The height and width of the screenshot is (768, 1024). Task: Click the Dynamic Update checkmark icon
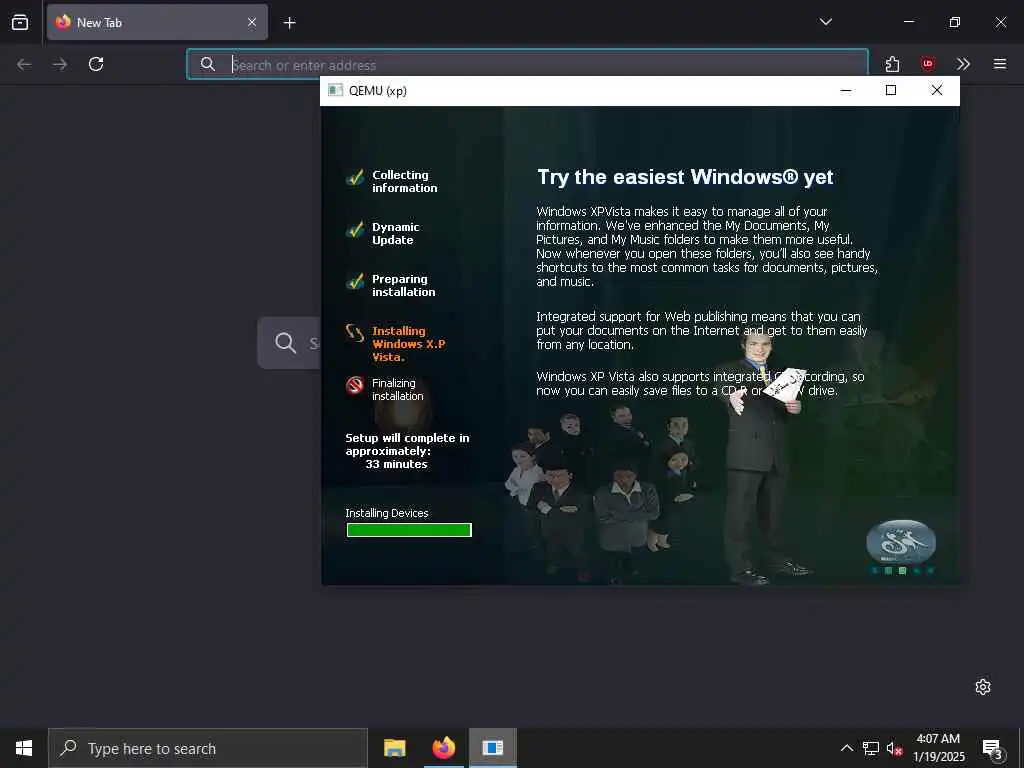(x=355, y=229)
